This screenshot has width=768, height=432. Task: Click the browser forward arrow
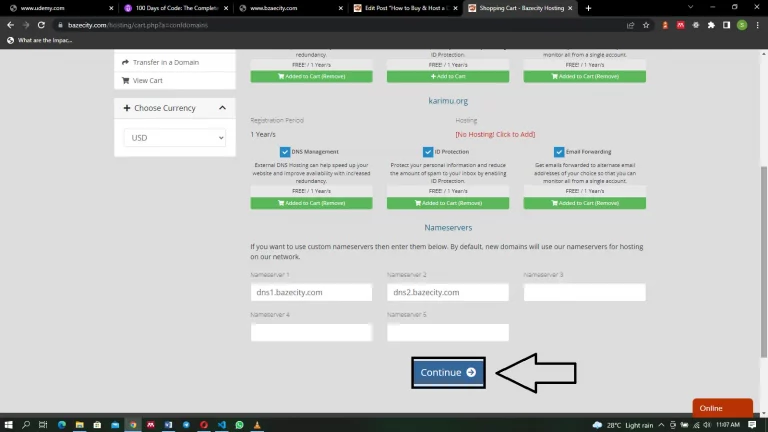coord(26,25)
